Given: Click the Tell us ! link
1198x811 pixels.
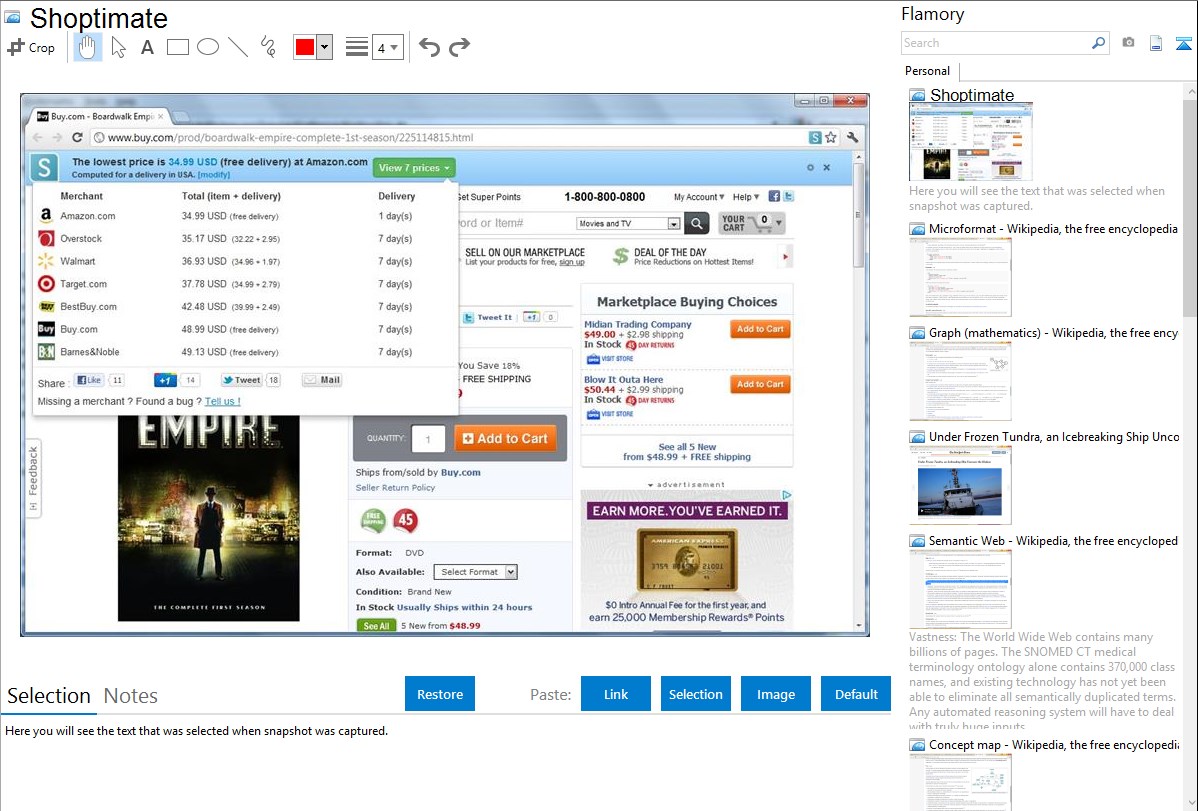Looking at the screenshot, I should click(222, 401).
